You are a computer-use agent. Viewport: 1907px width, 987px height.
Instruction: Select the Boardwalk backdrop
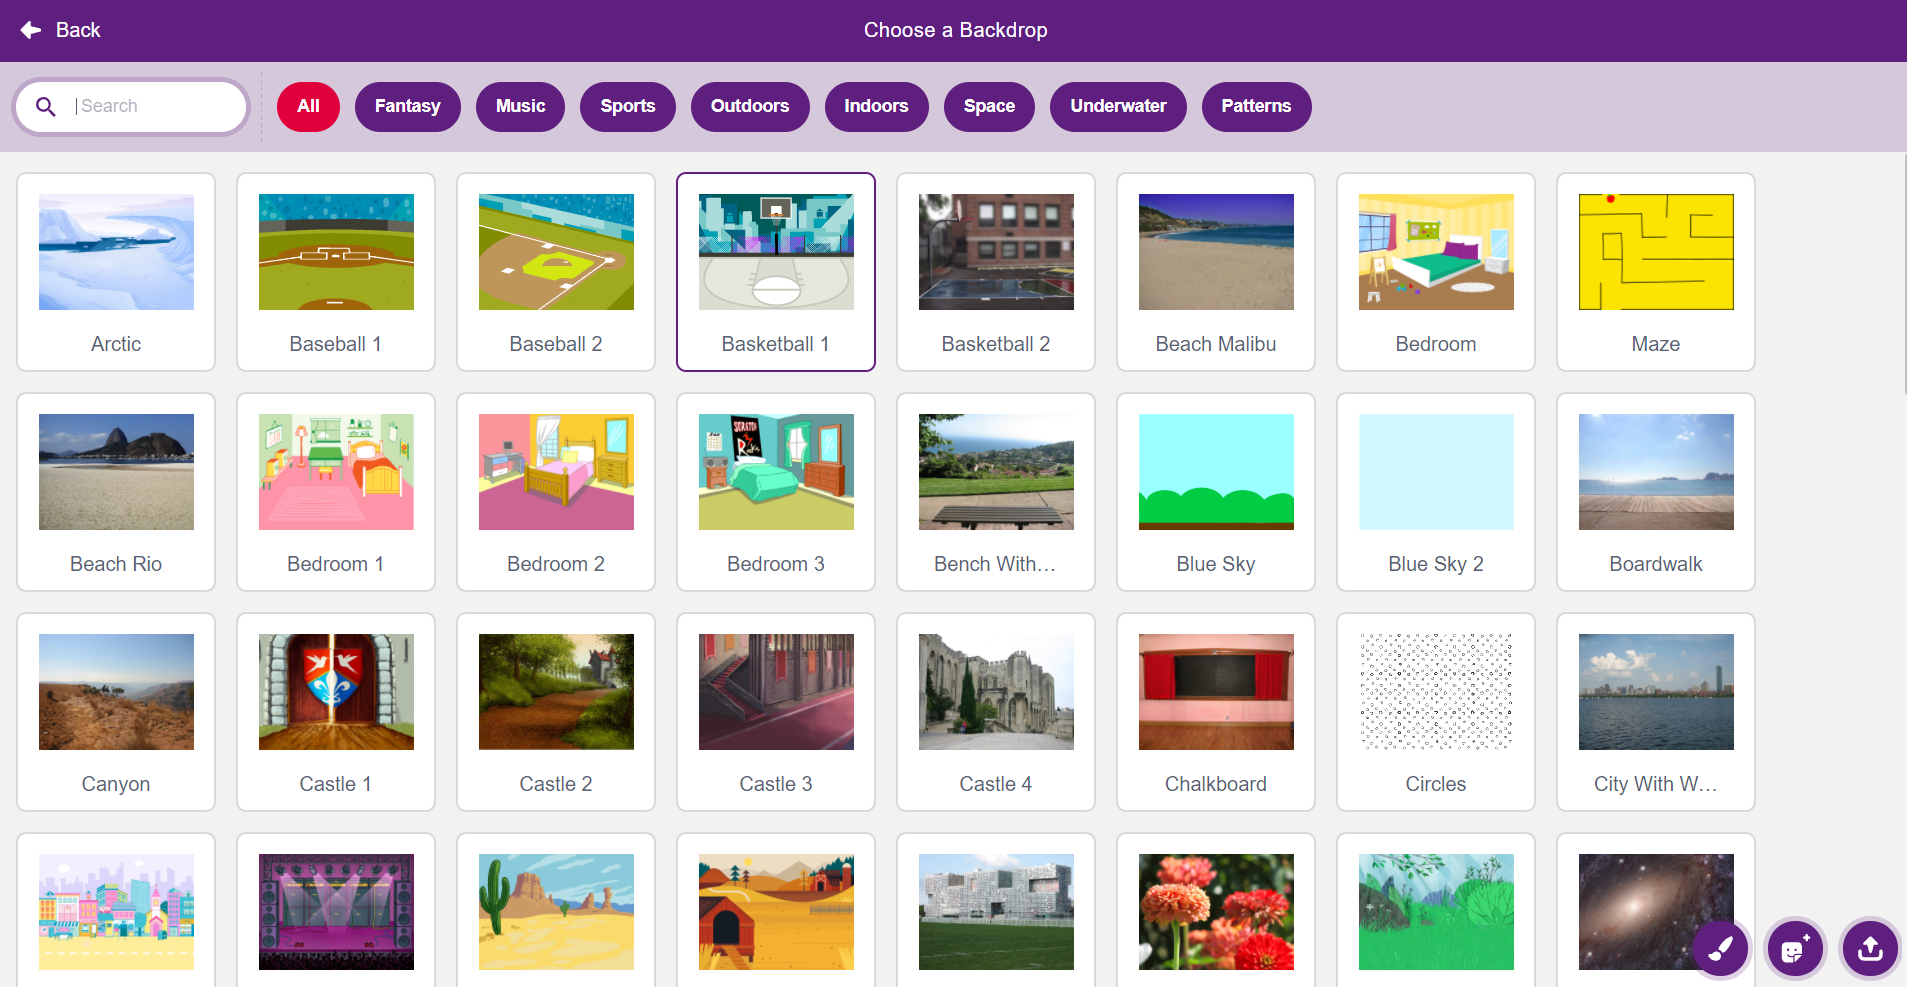1656,492
